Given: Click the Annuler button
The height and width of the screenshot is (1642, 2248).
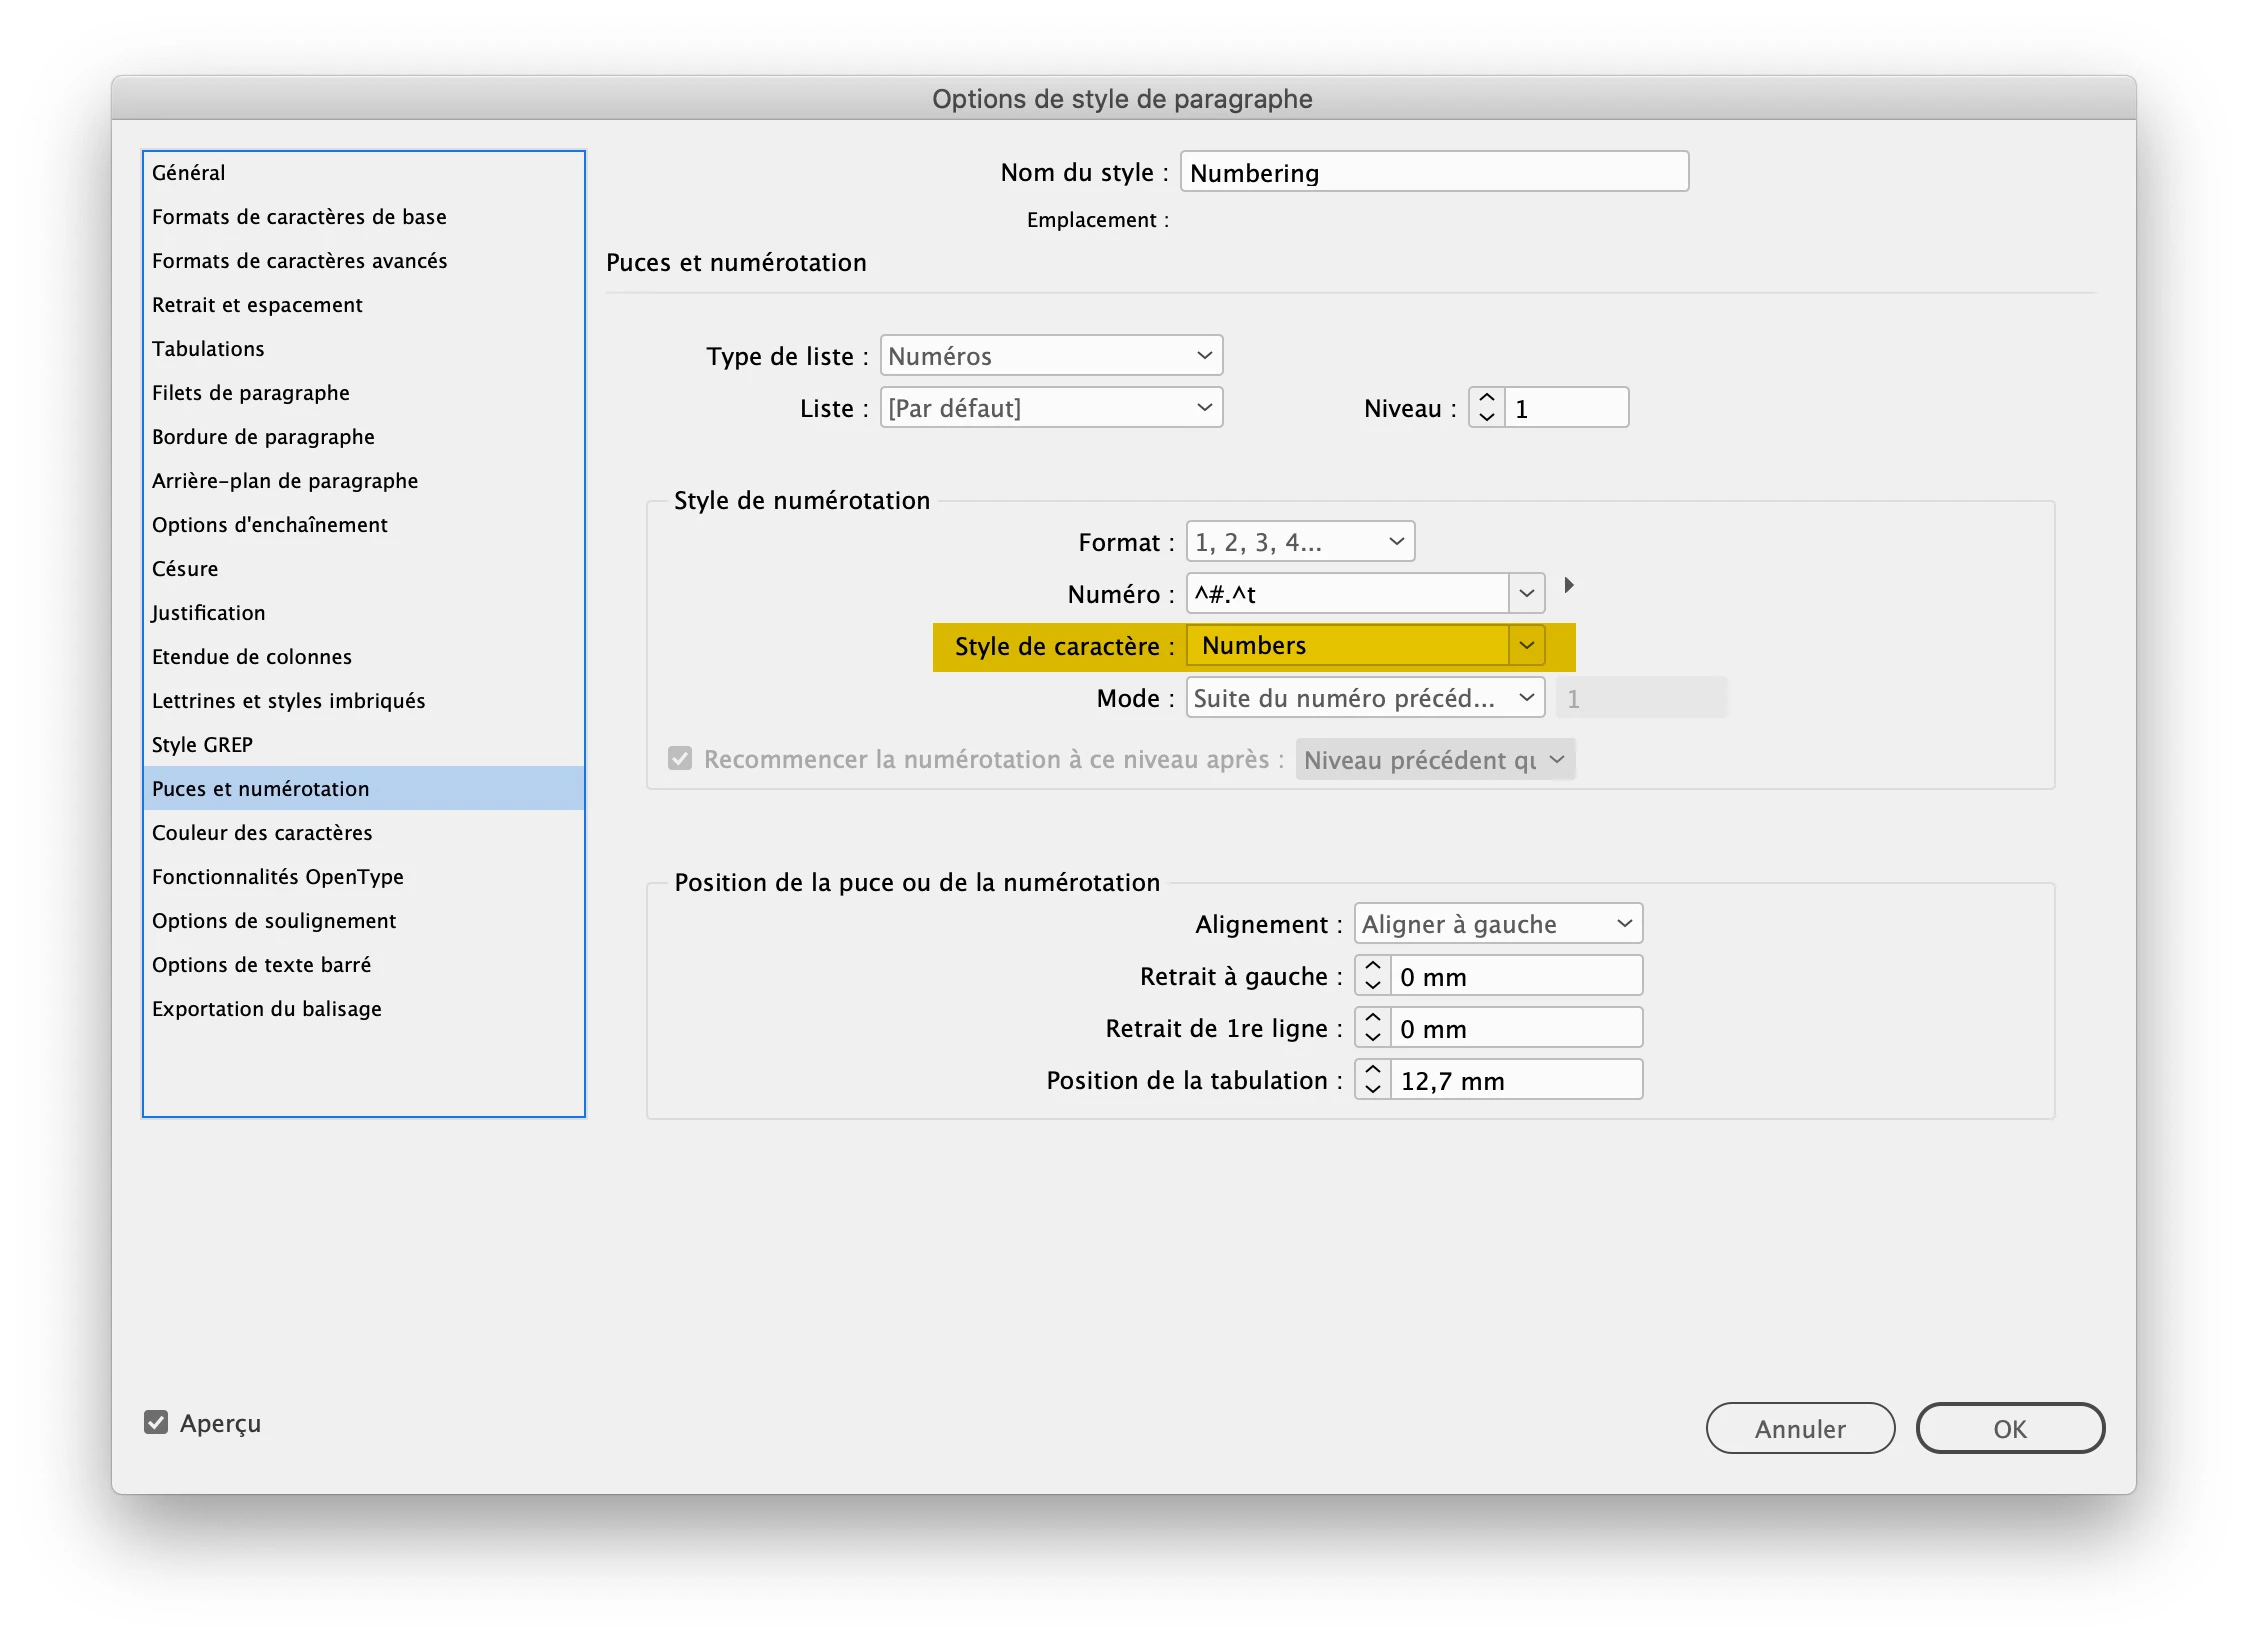Looking at the screenshot, I should [1799, 1428].
